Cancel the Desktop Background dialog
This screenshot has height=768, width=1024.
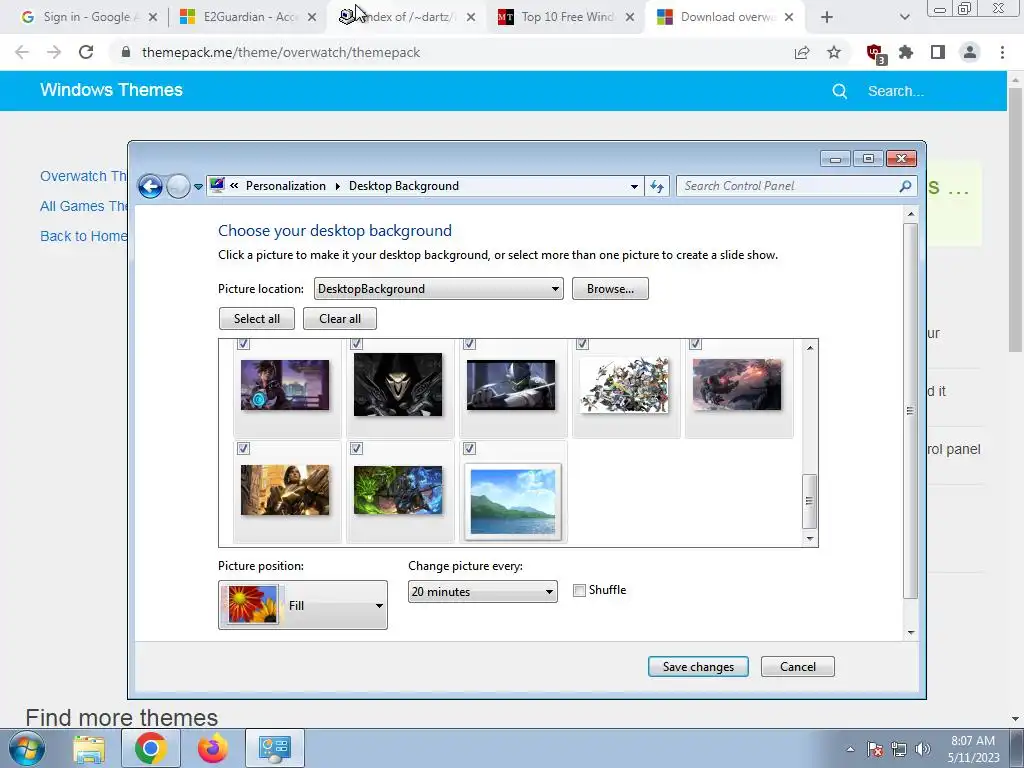pos(797,667)
